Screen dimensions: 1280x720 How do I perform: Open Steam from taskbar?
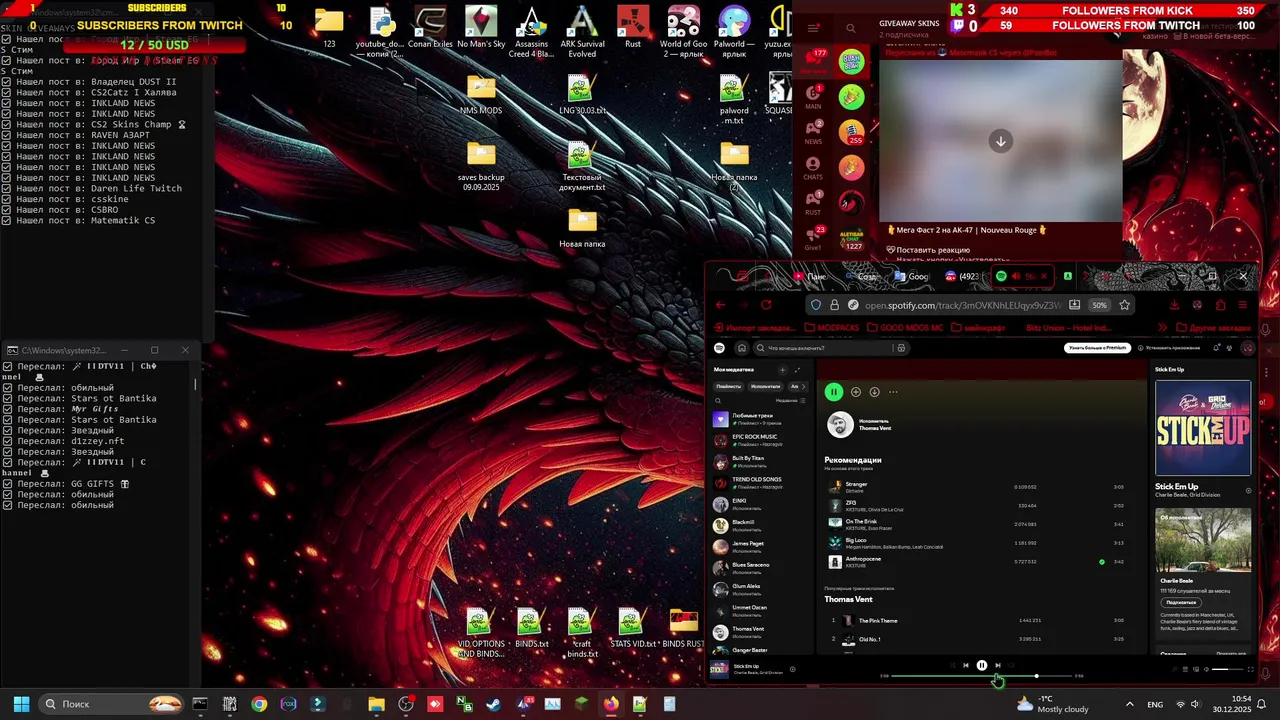494,704
